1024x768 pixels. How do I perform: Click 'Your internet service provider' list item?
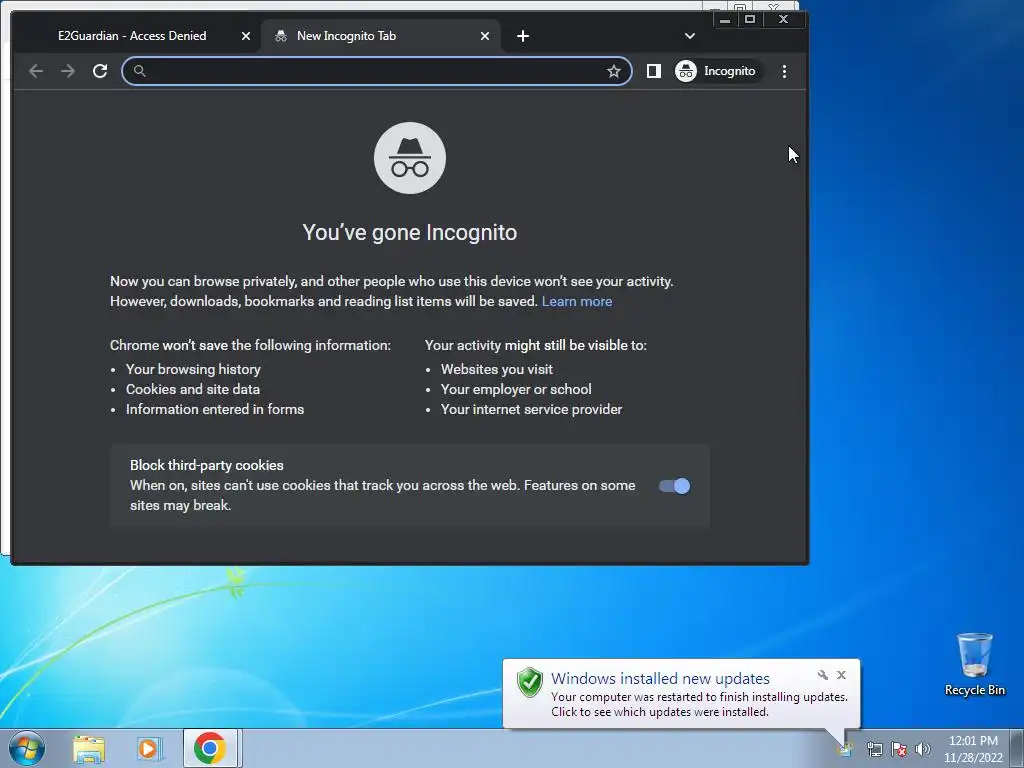point(531,409)
